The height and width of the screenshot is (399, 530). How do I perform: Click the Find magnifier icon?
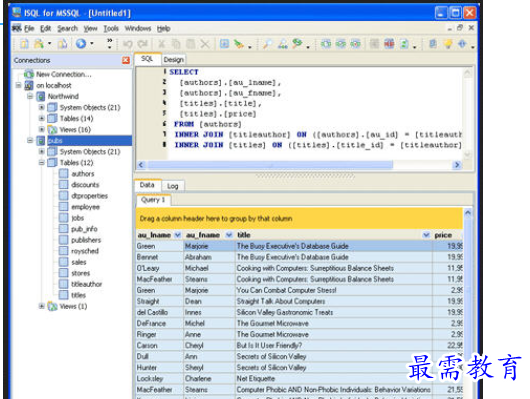[267, 44]
